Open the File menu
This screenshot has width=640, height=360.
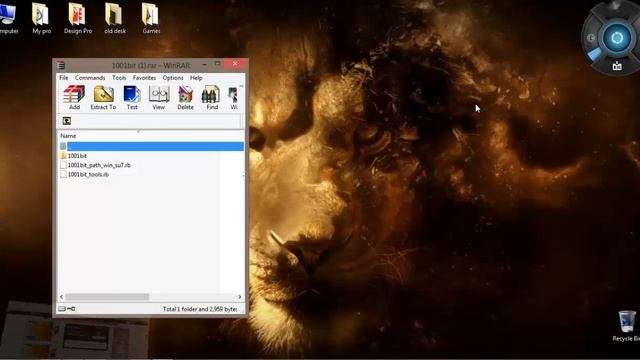[x=64, y=78]
